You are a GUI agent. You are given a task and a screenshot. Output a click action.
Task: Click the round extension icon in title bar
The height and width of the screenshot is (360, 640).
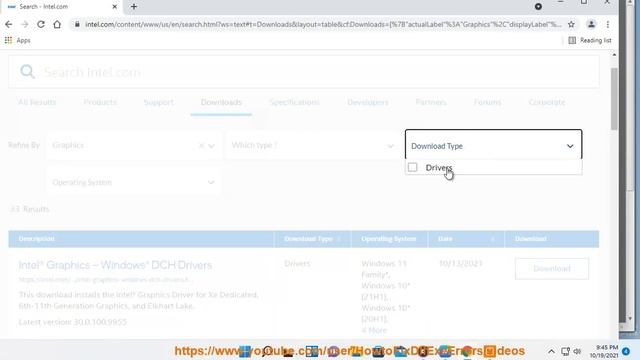[538, 7]
